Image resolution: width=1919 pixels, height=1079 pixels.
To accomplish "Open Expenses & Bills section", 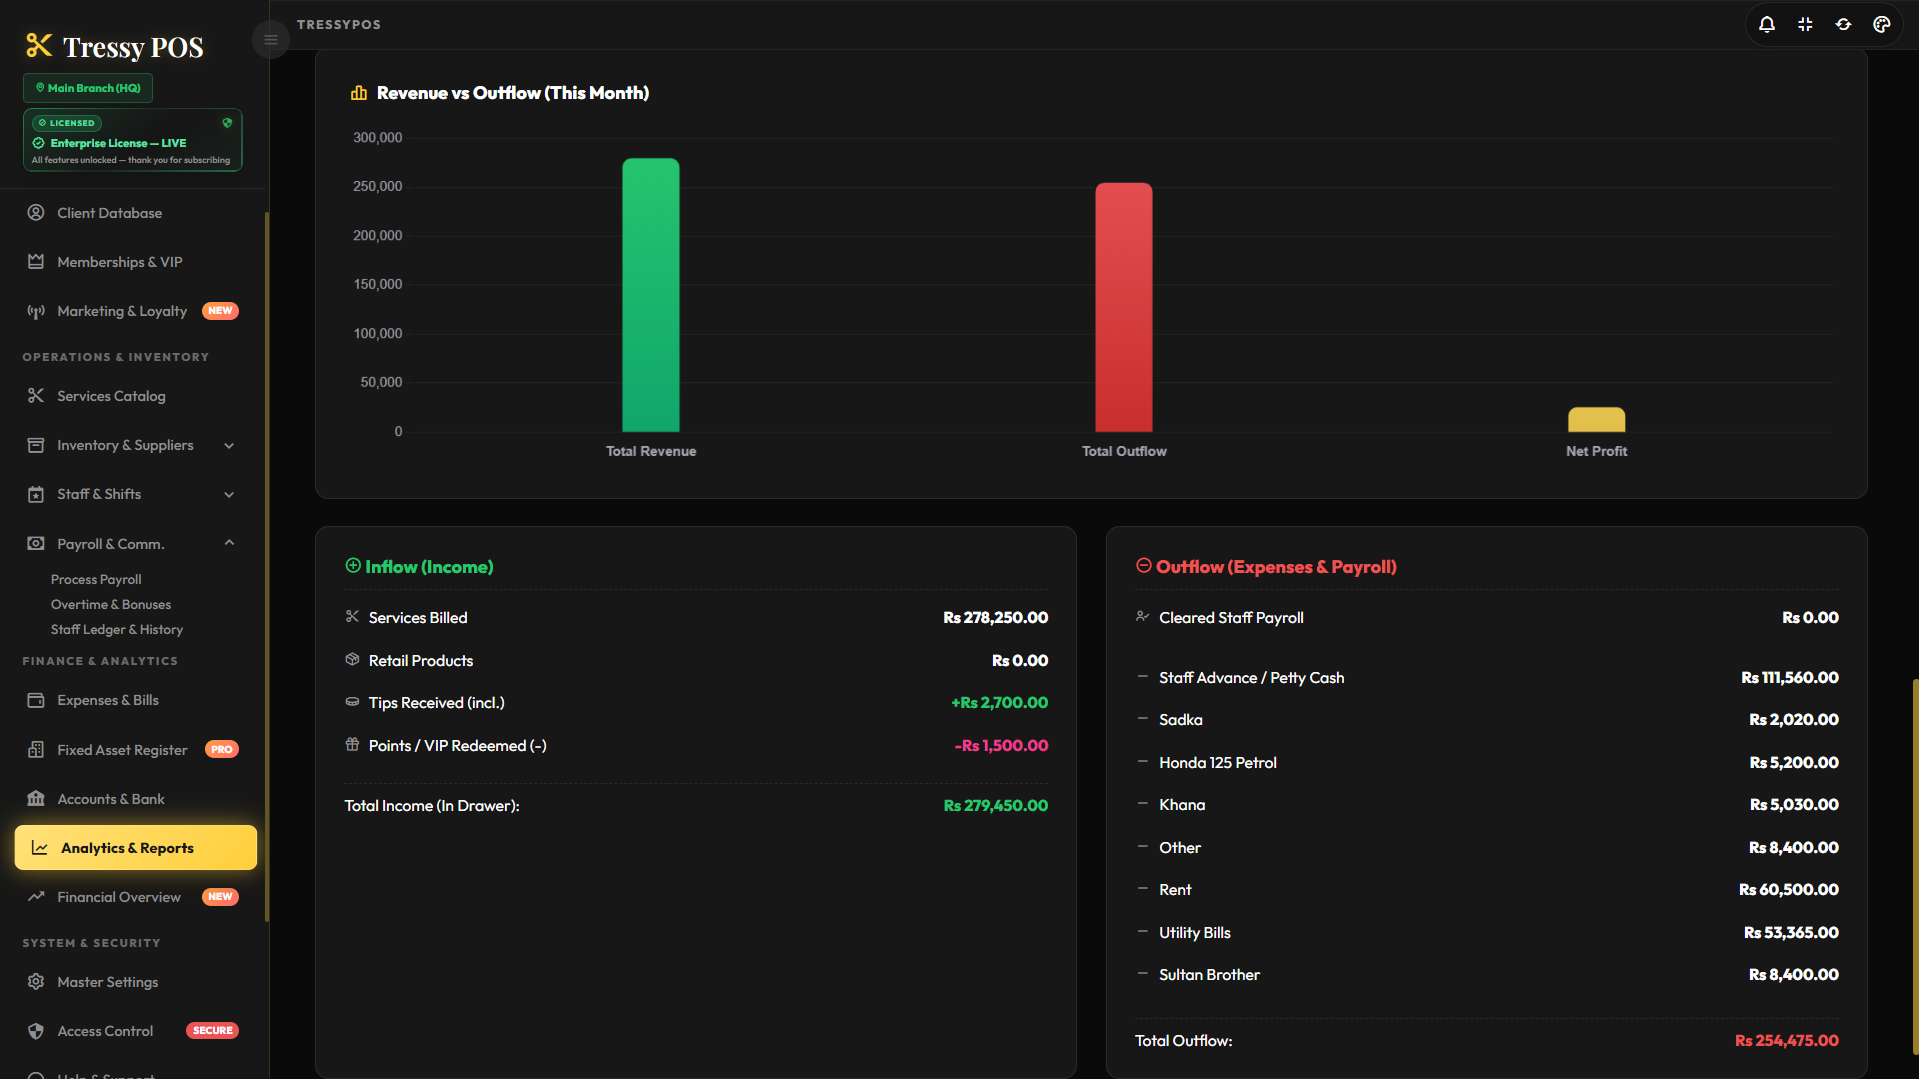I will coord(136,700).
